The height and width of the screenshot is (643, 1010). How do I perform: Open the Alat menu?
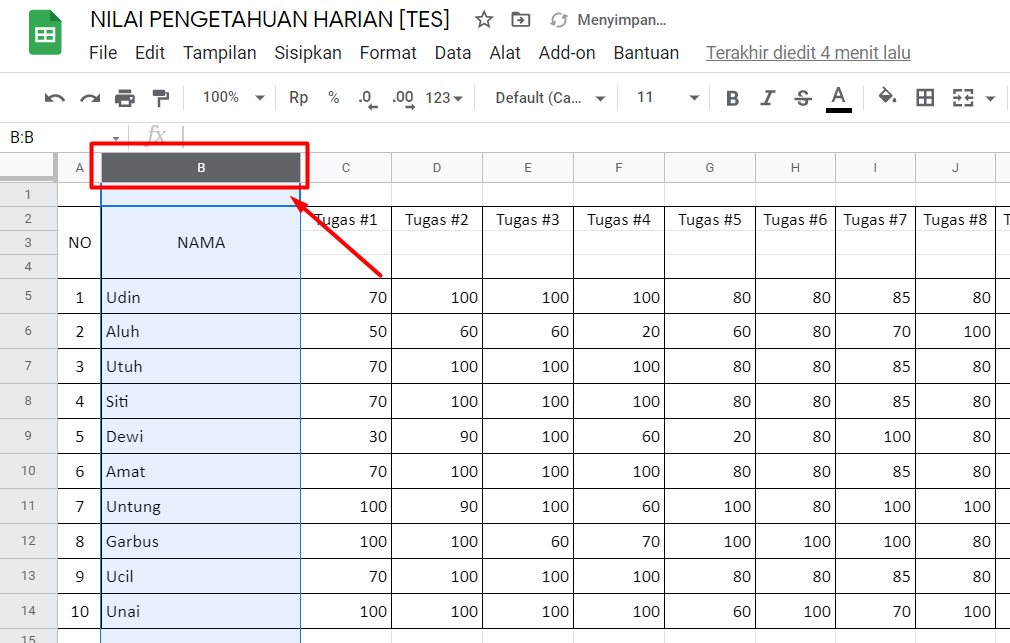coord(505,53)
